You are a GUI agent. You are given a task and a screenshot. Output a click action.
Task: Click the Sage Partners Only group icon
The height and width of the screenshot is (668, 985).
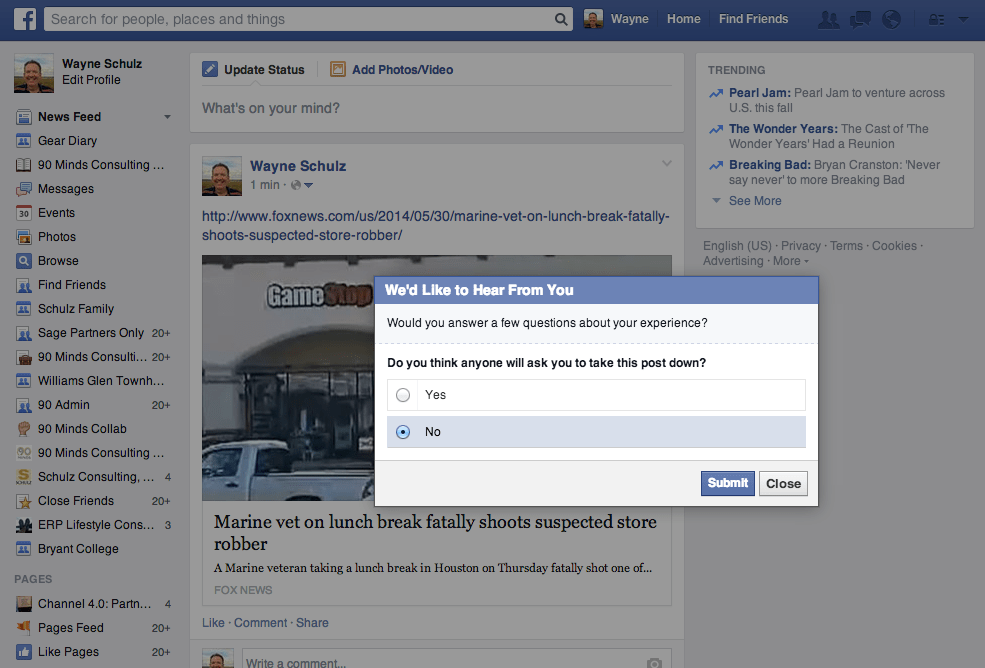click(23, 333)
